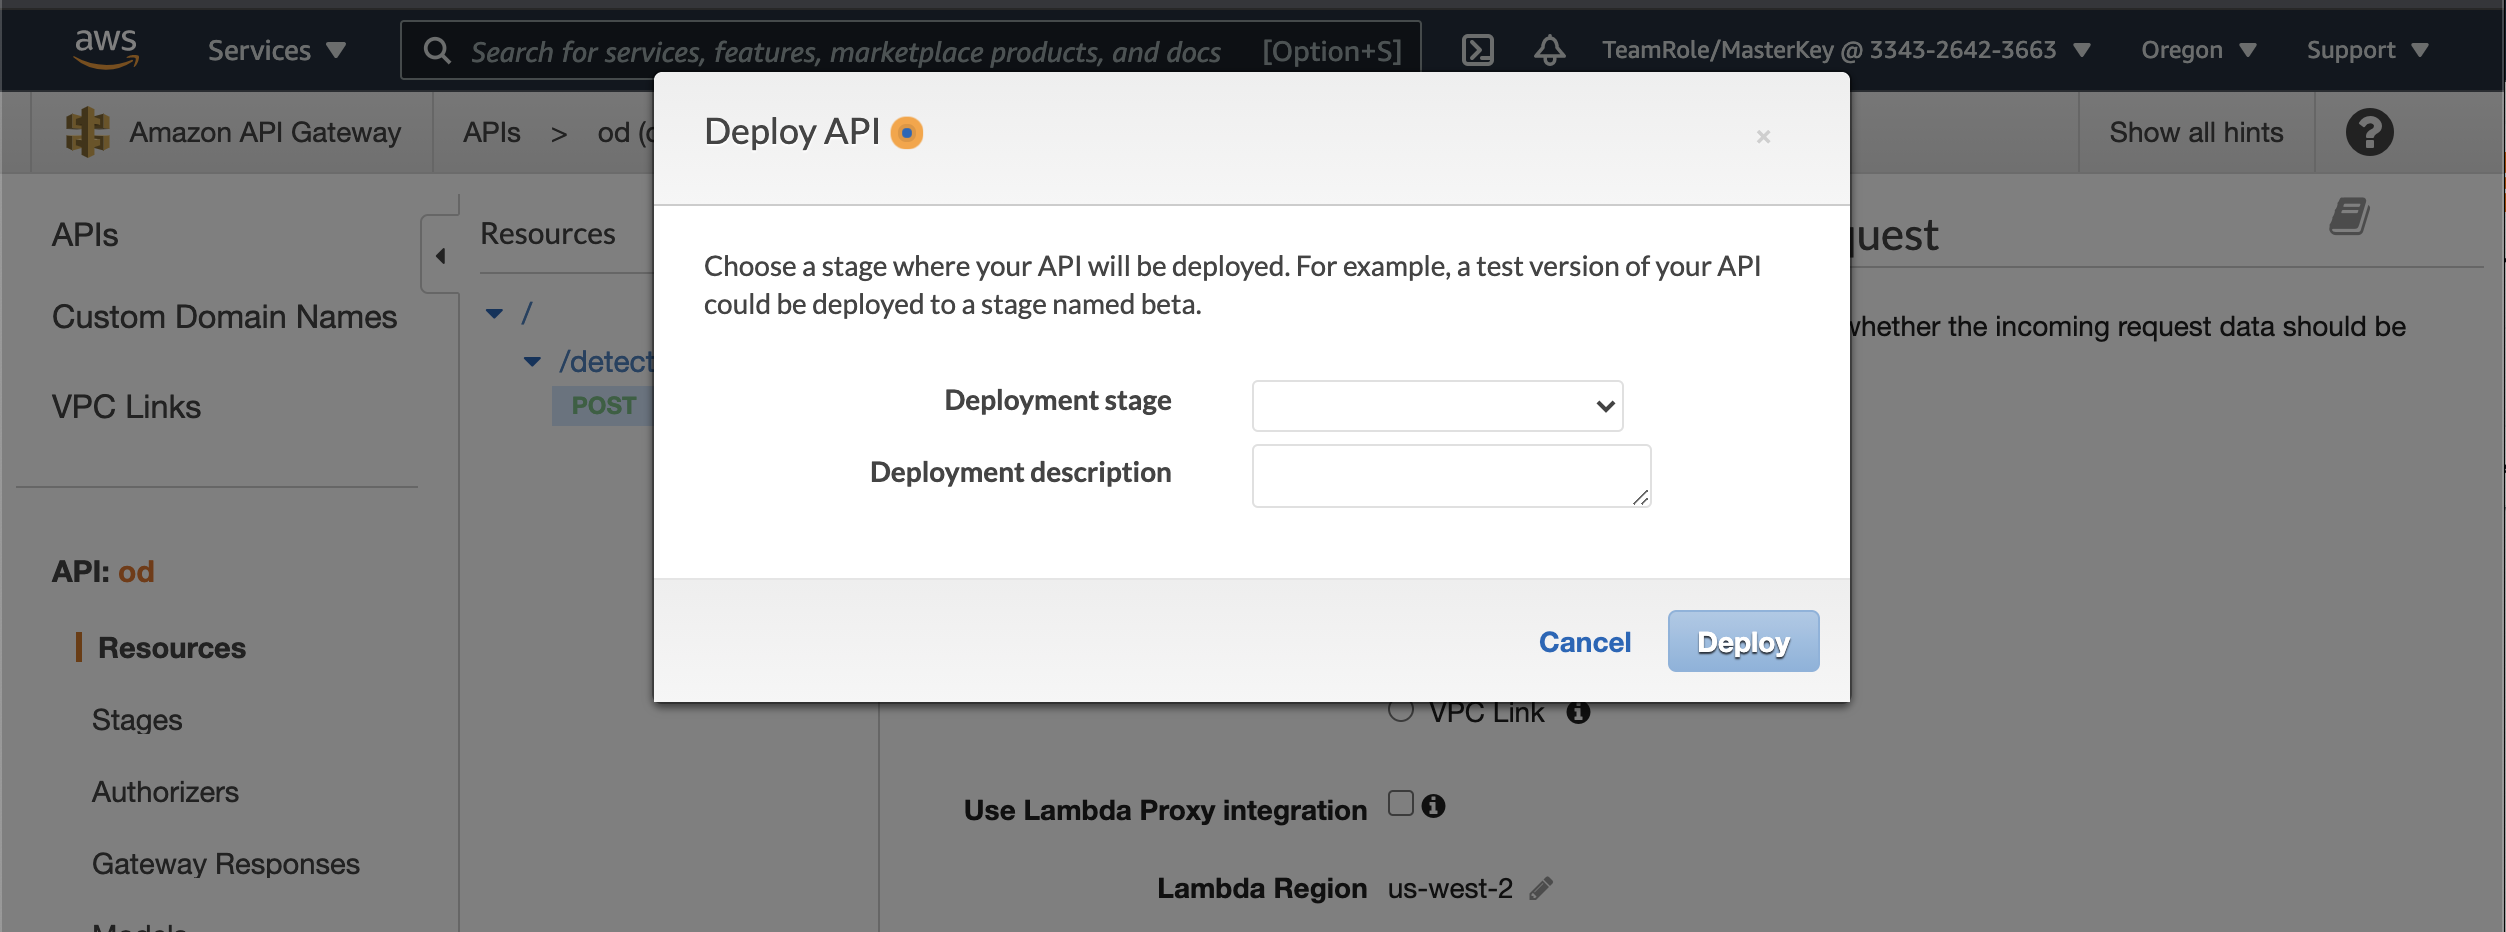Cancel the Deploy API dialog

coord(1584,642)
